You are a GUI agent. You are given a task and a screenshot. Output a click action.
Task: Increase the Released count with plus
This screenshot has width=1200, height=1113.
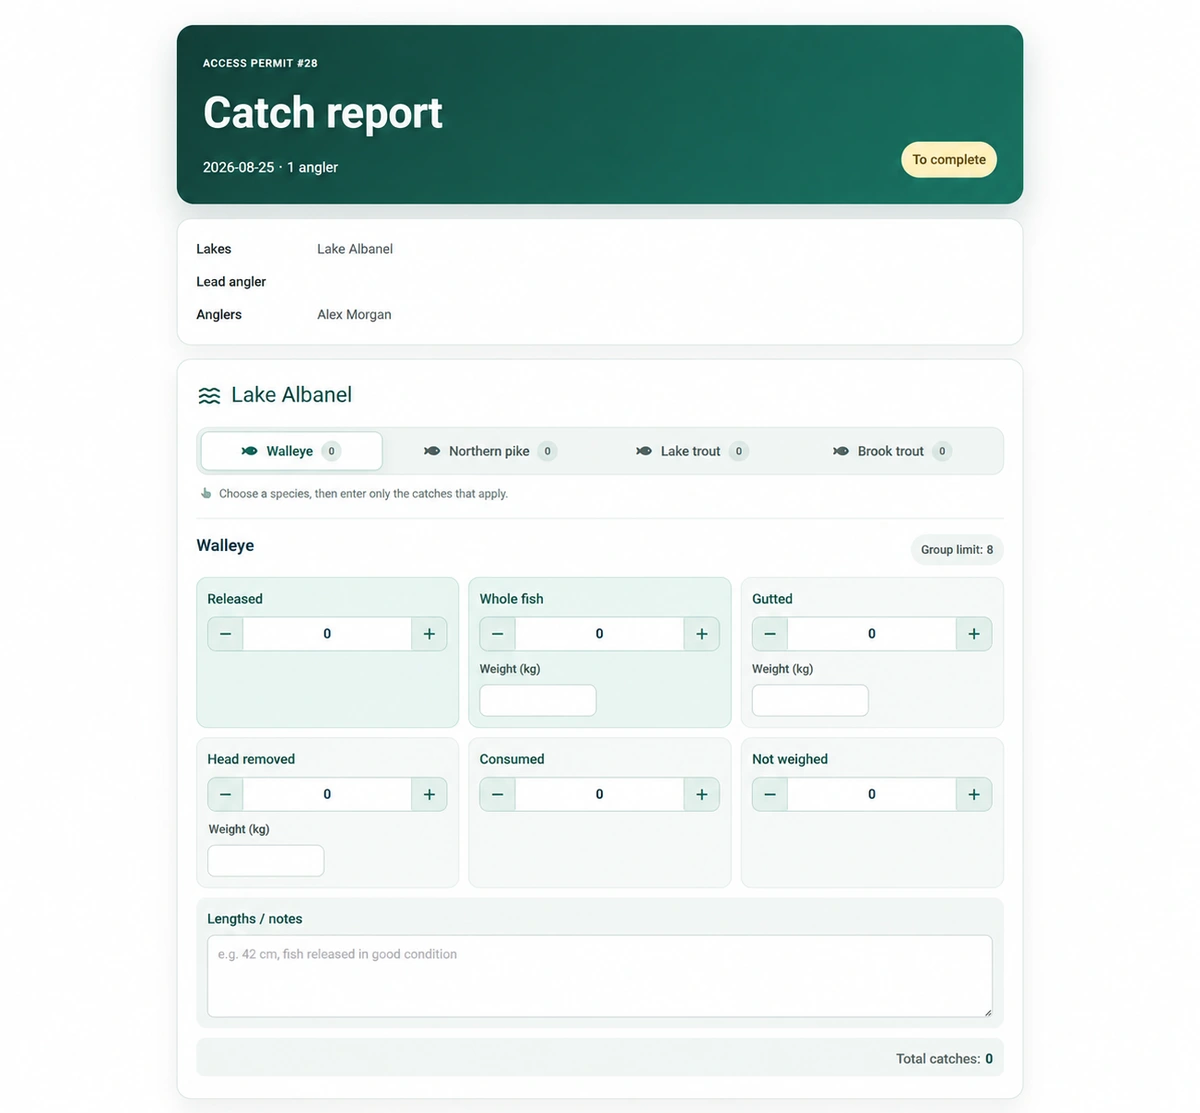[x=429, y=634]
